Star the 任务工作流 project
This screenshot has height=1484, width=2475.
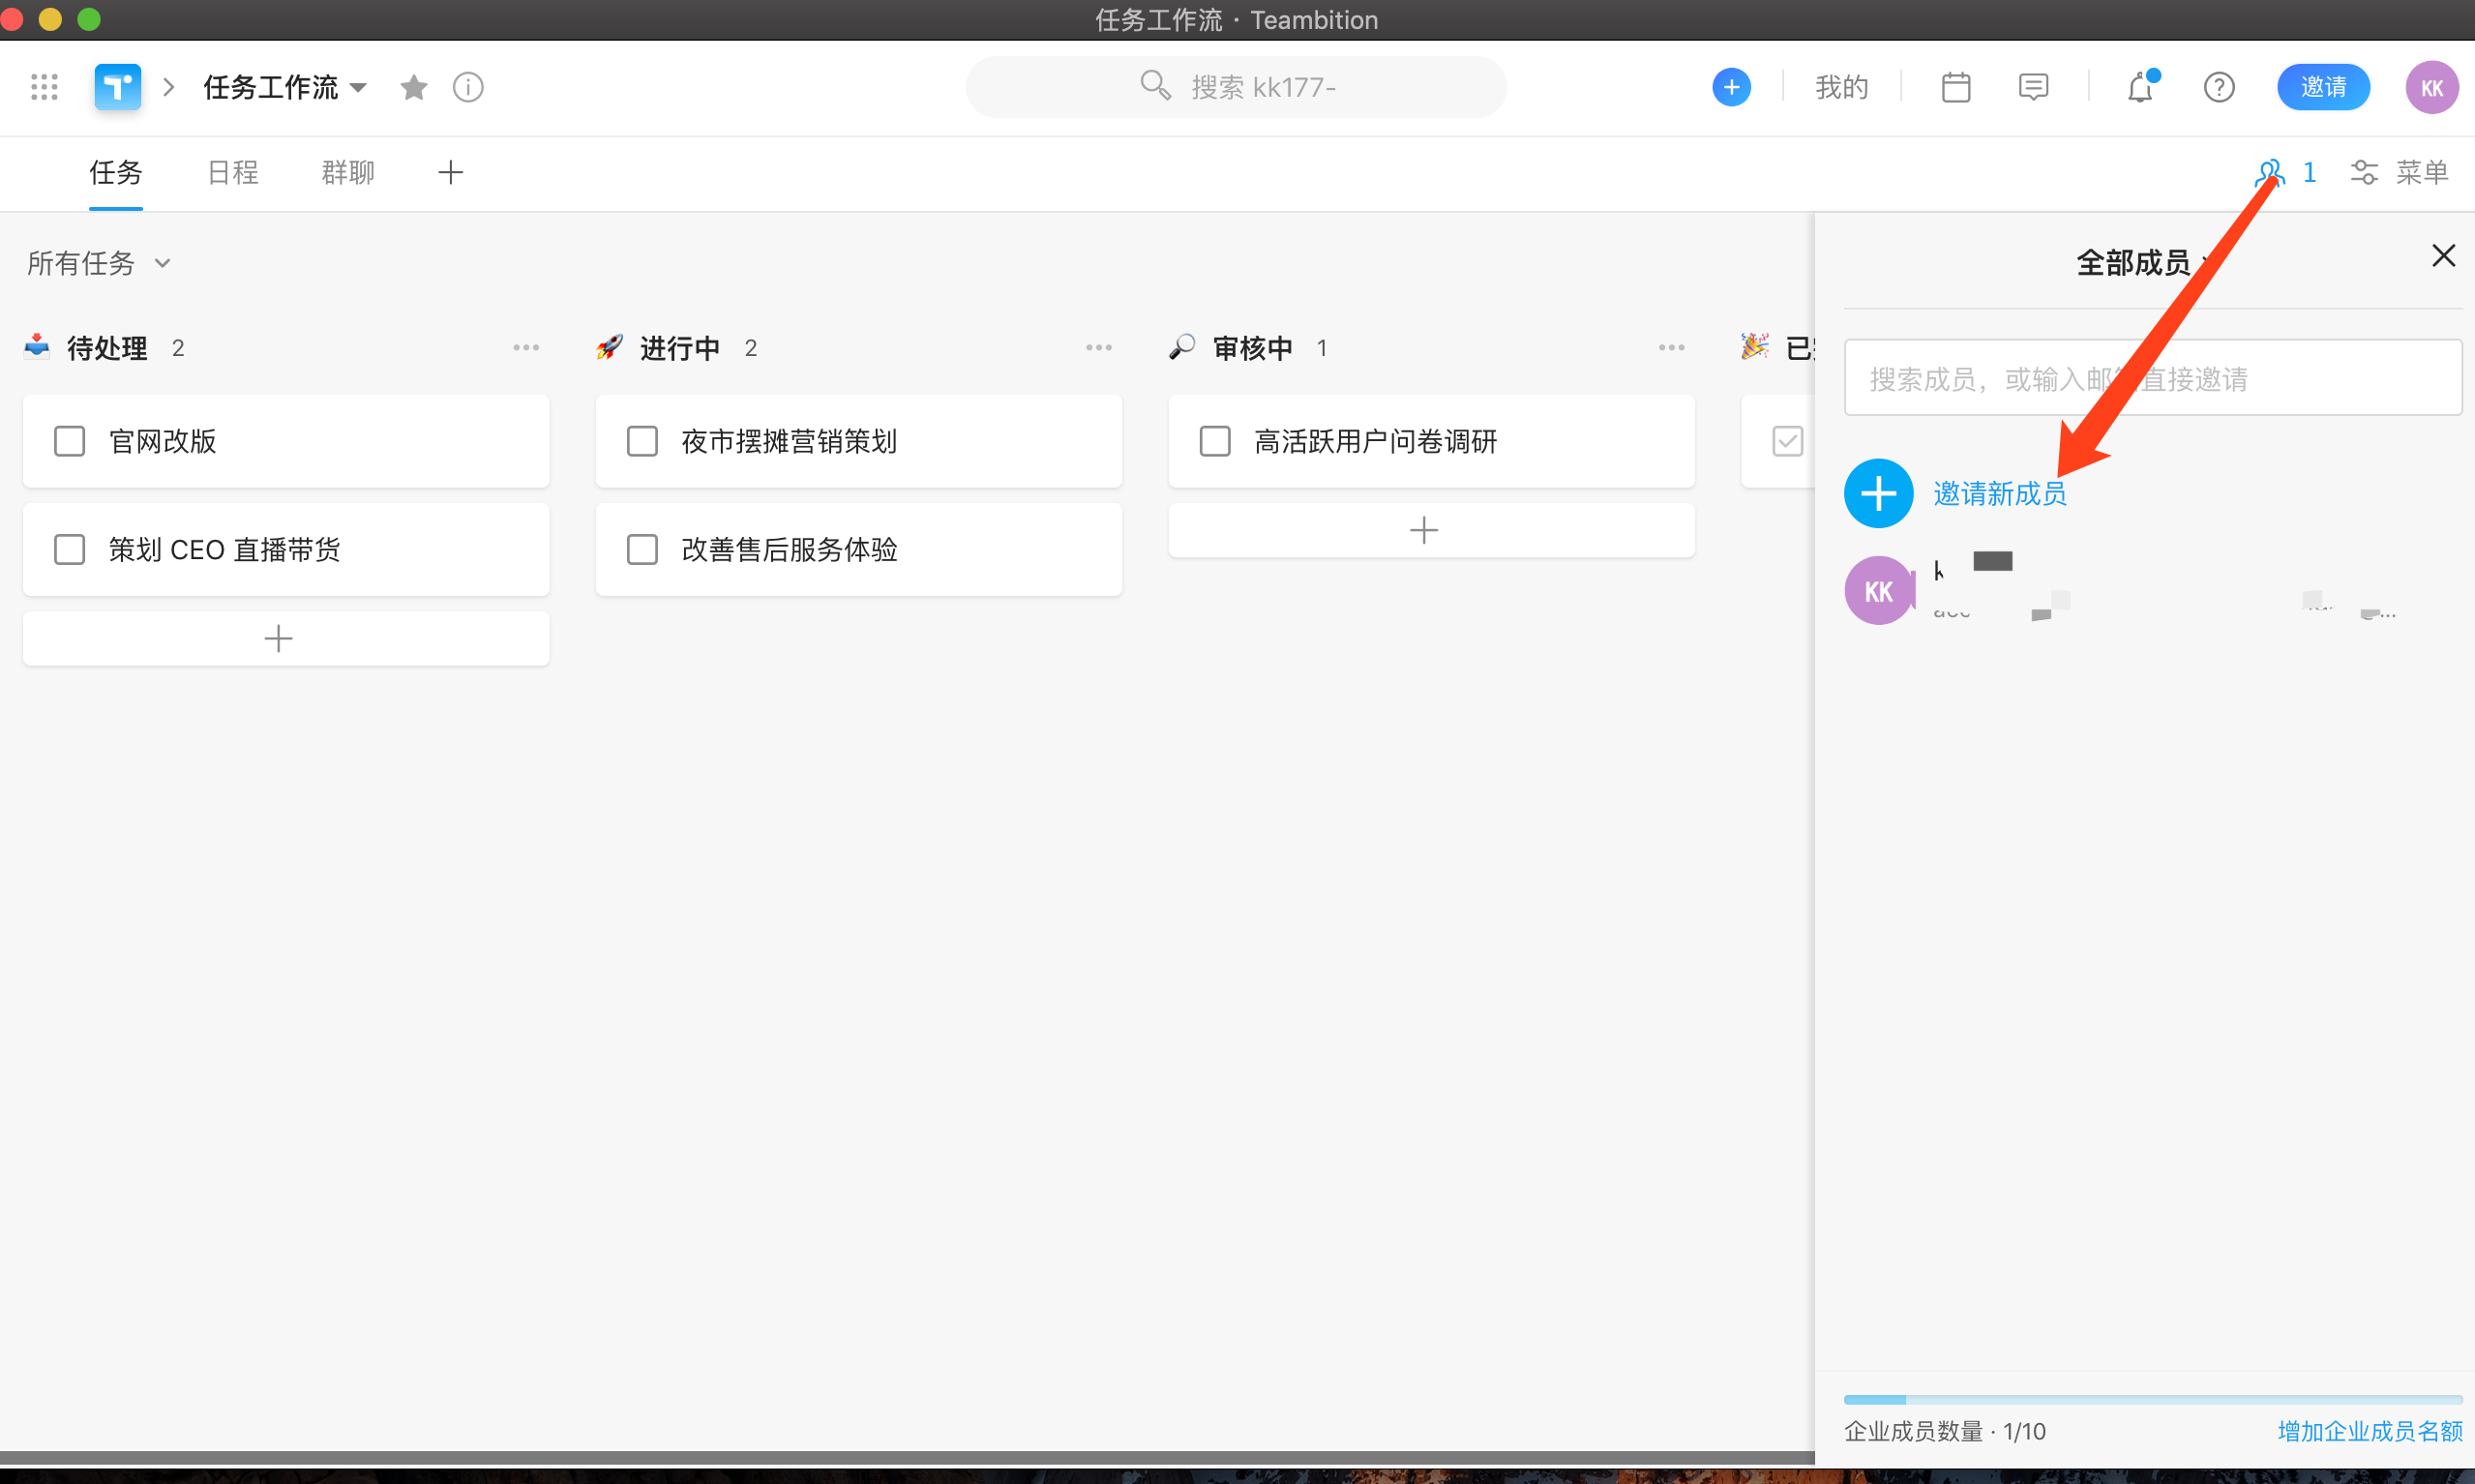[413, 87]
